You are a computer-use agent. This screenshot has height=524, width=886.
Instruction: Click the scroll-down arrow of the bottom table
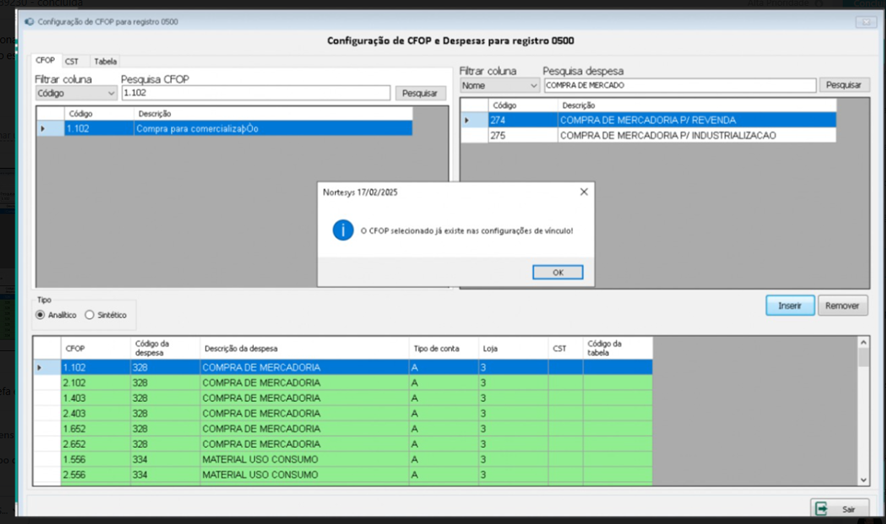point(864,480)
